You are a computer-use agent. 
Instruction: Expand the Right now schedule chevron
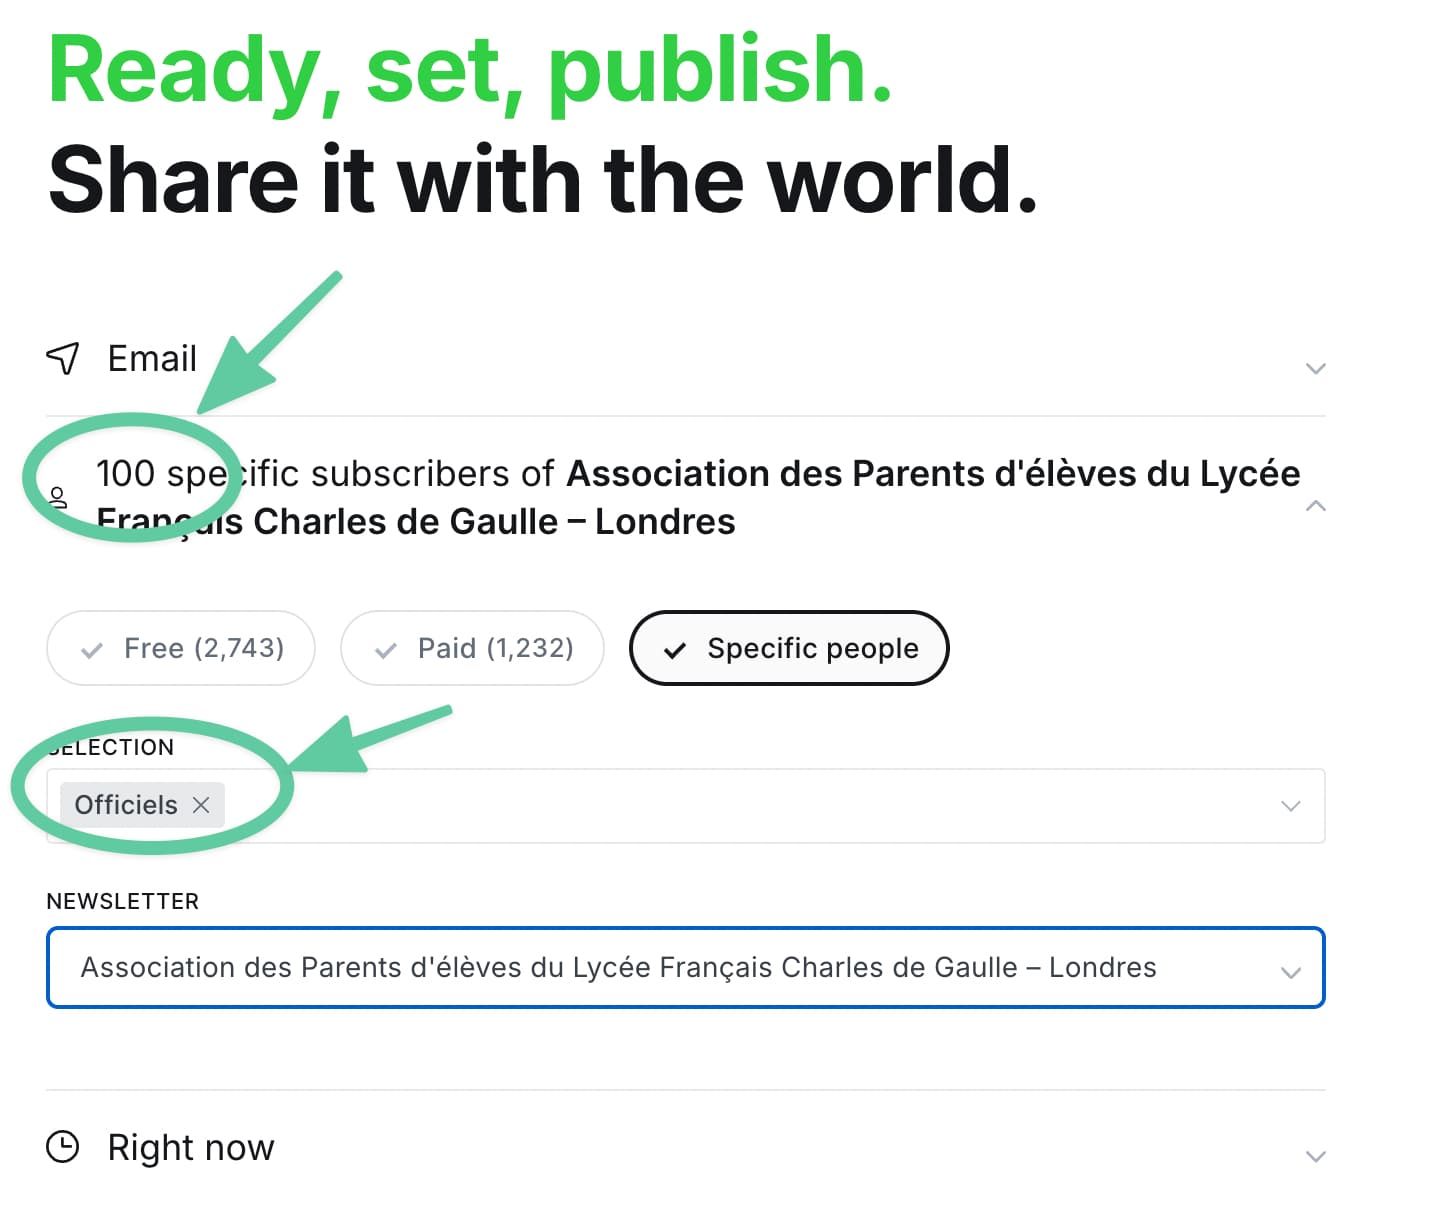click(1315, 1156)
